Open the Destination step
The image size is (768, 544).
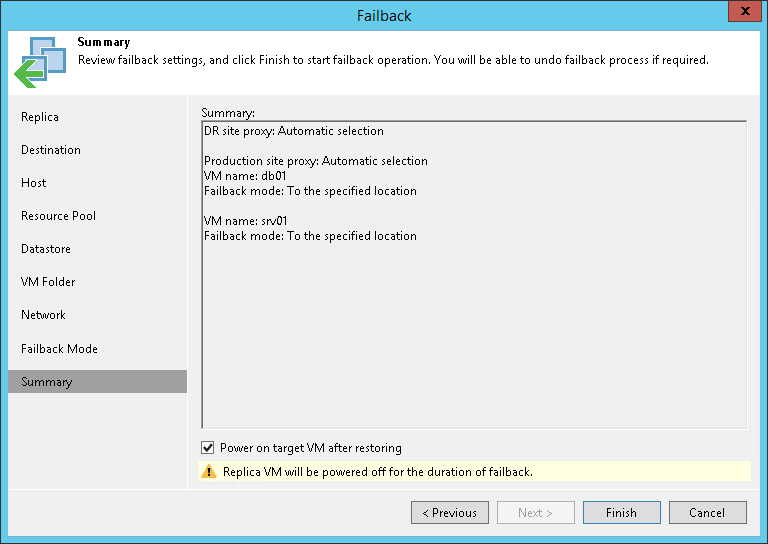click(x=51, y=150)
